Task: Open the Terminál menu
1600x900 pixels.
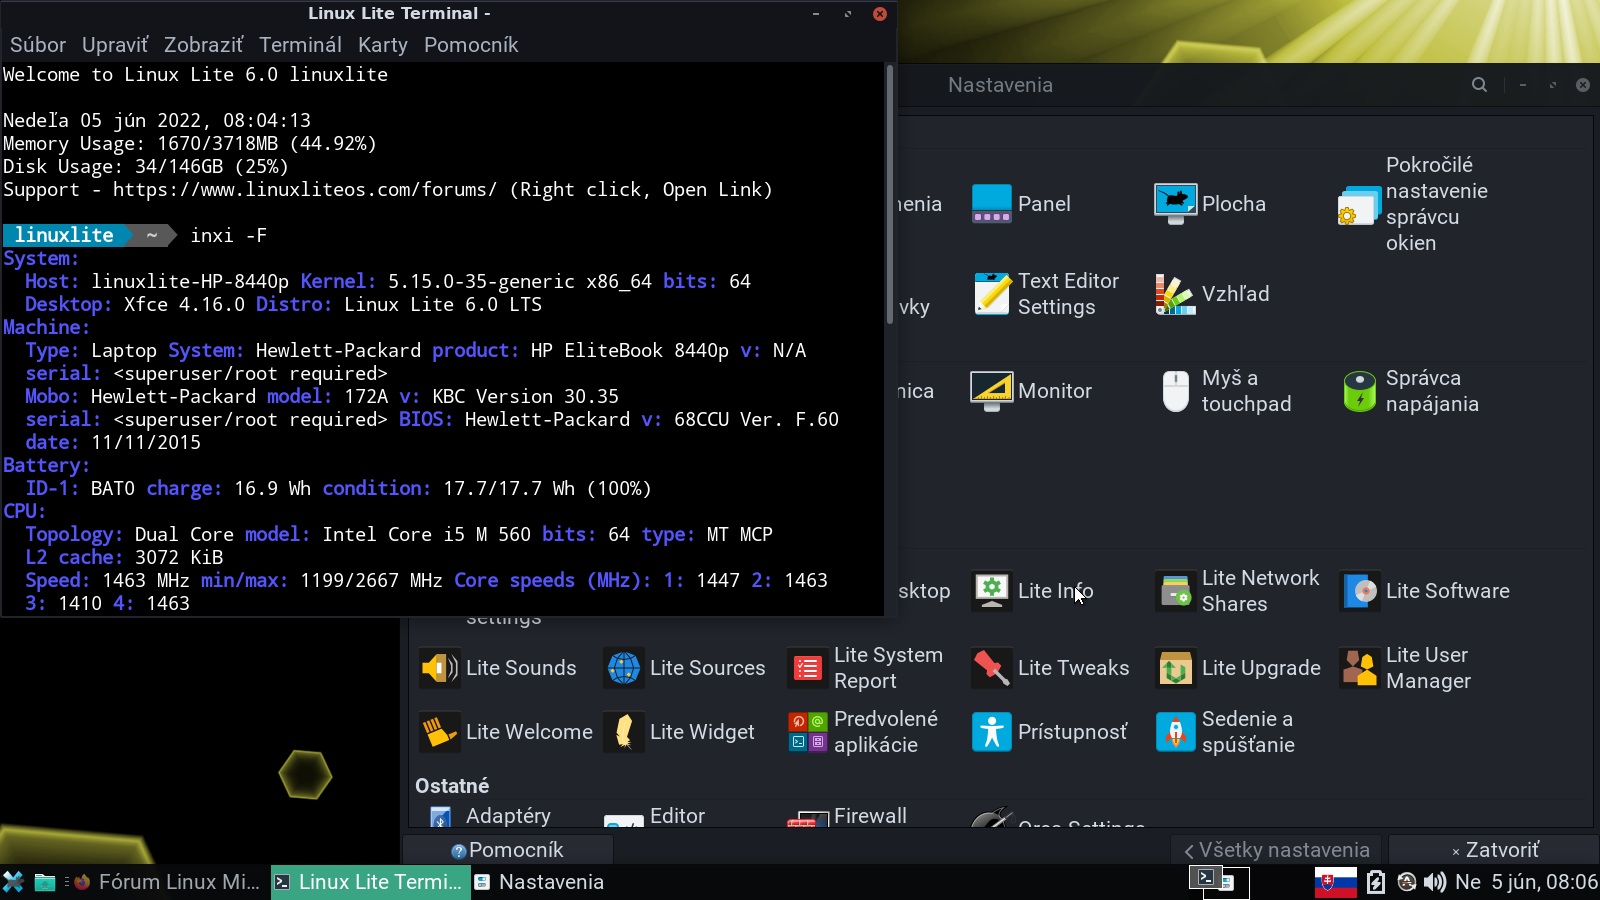Action: tap(300, 45)
